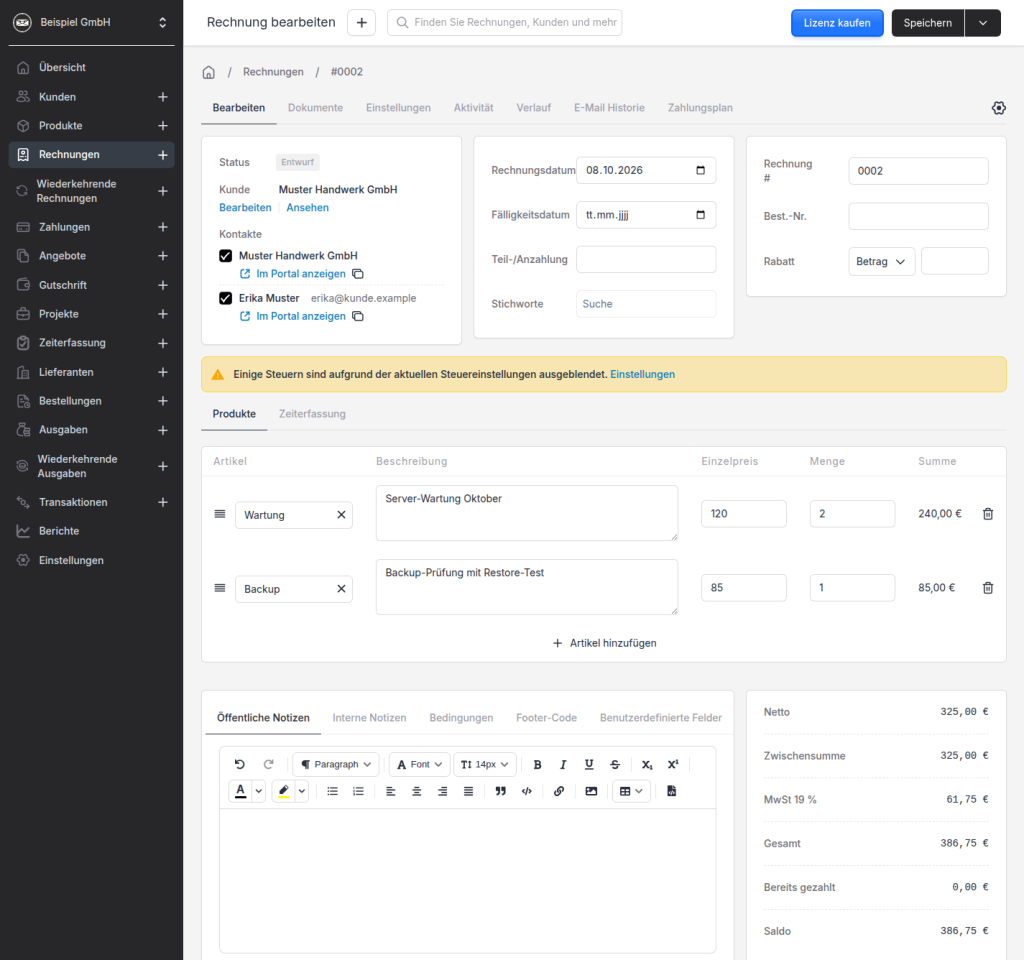Delete the Wartung line item
The image size is (1024, 960).
(988, 514)
